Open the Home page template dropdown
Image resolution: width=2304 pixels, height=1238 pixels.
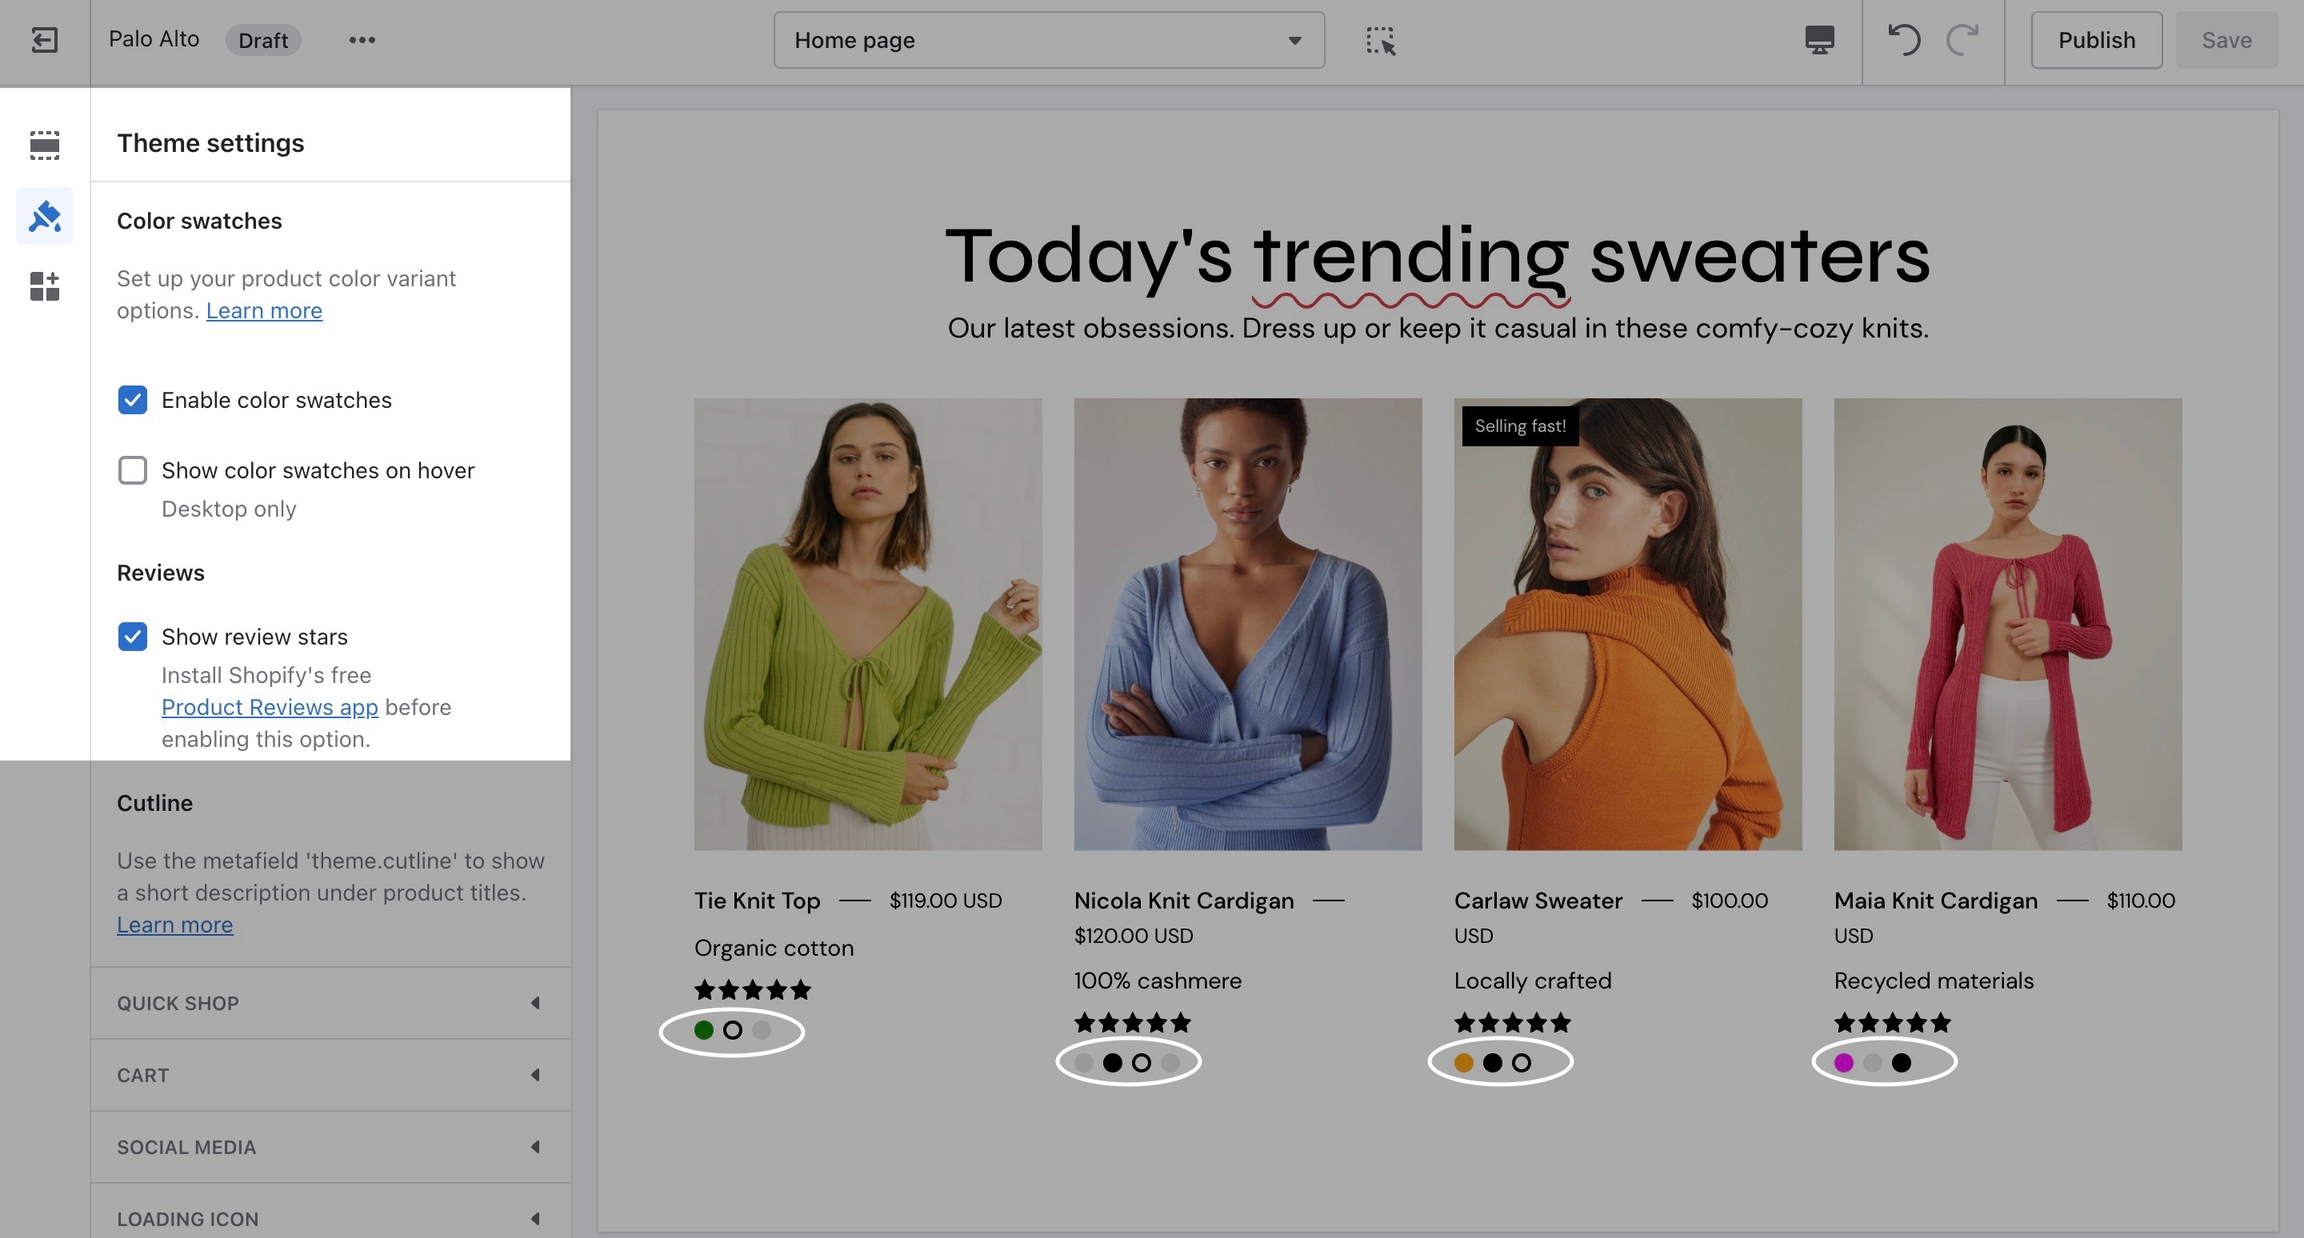(1048, 40)
